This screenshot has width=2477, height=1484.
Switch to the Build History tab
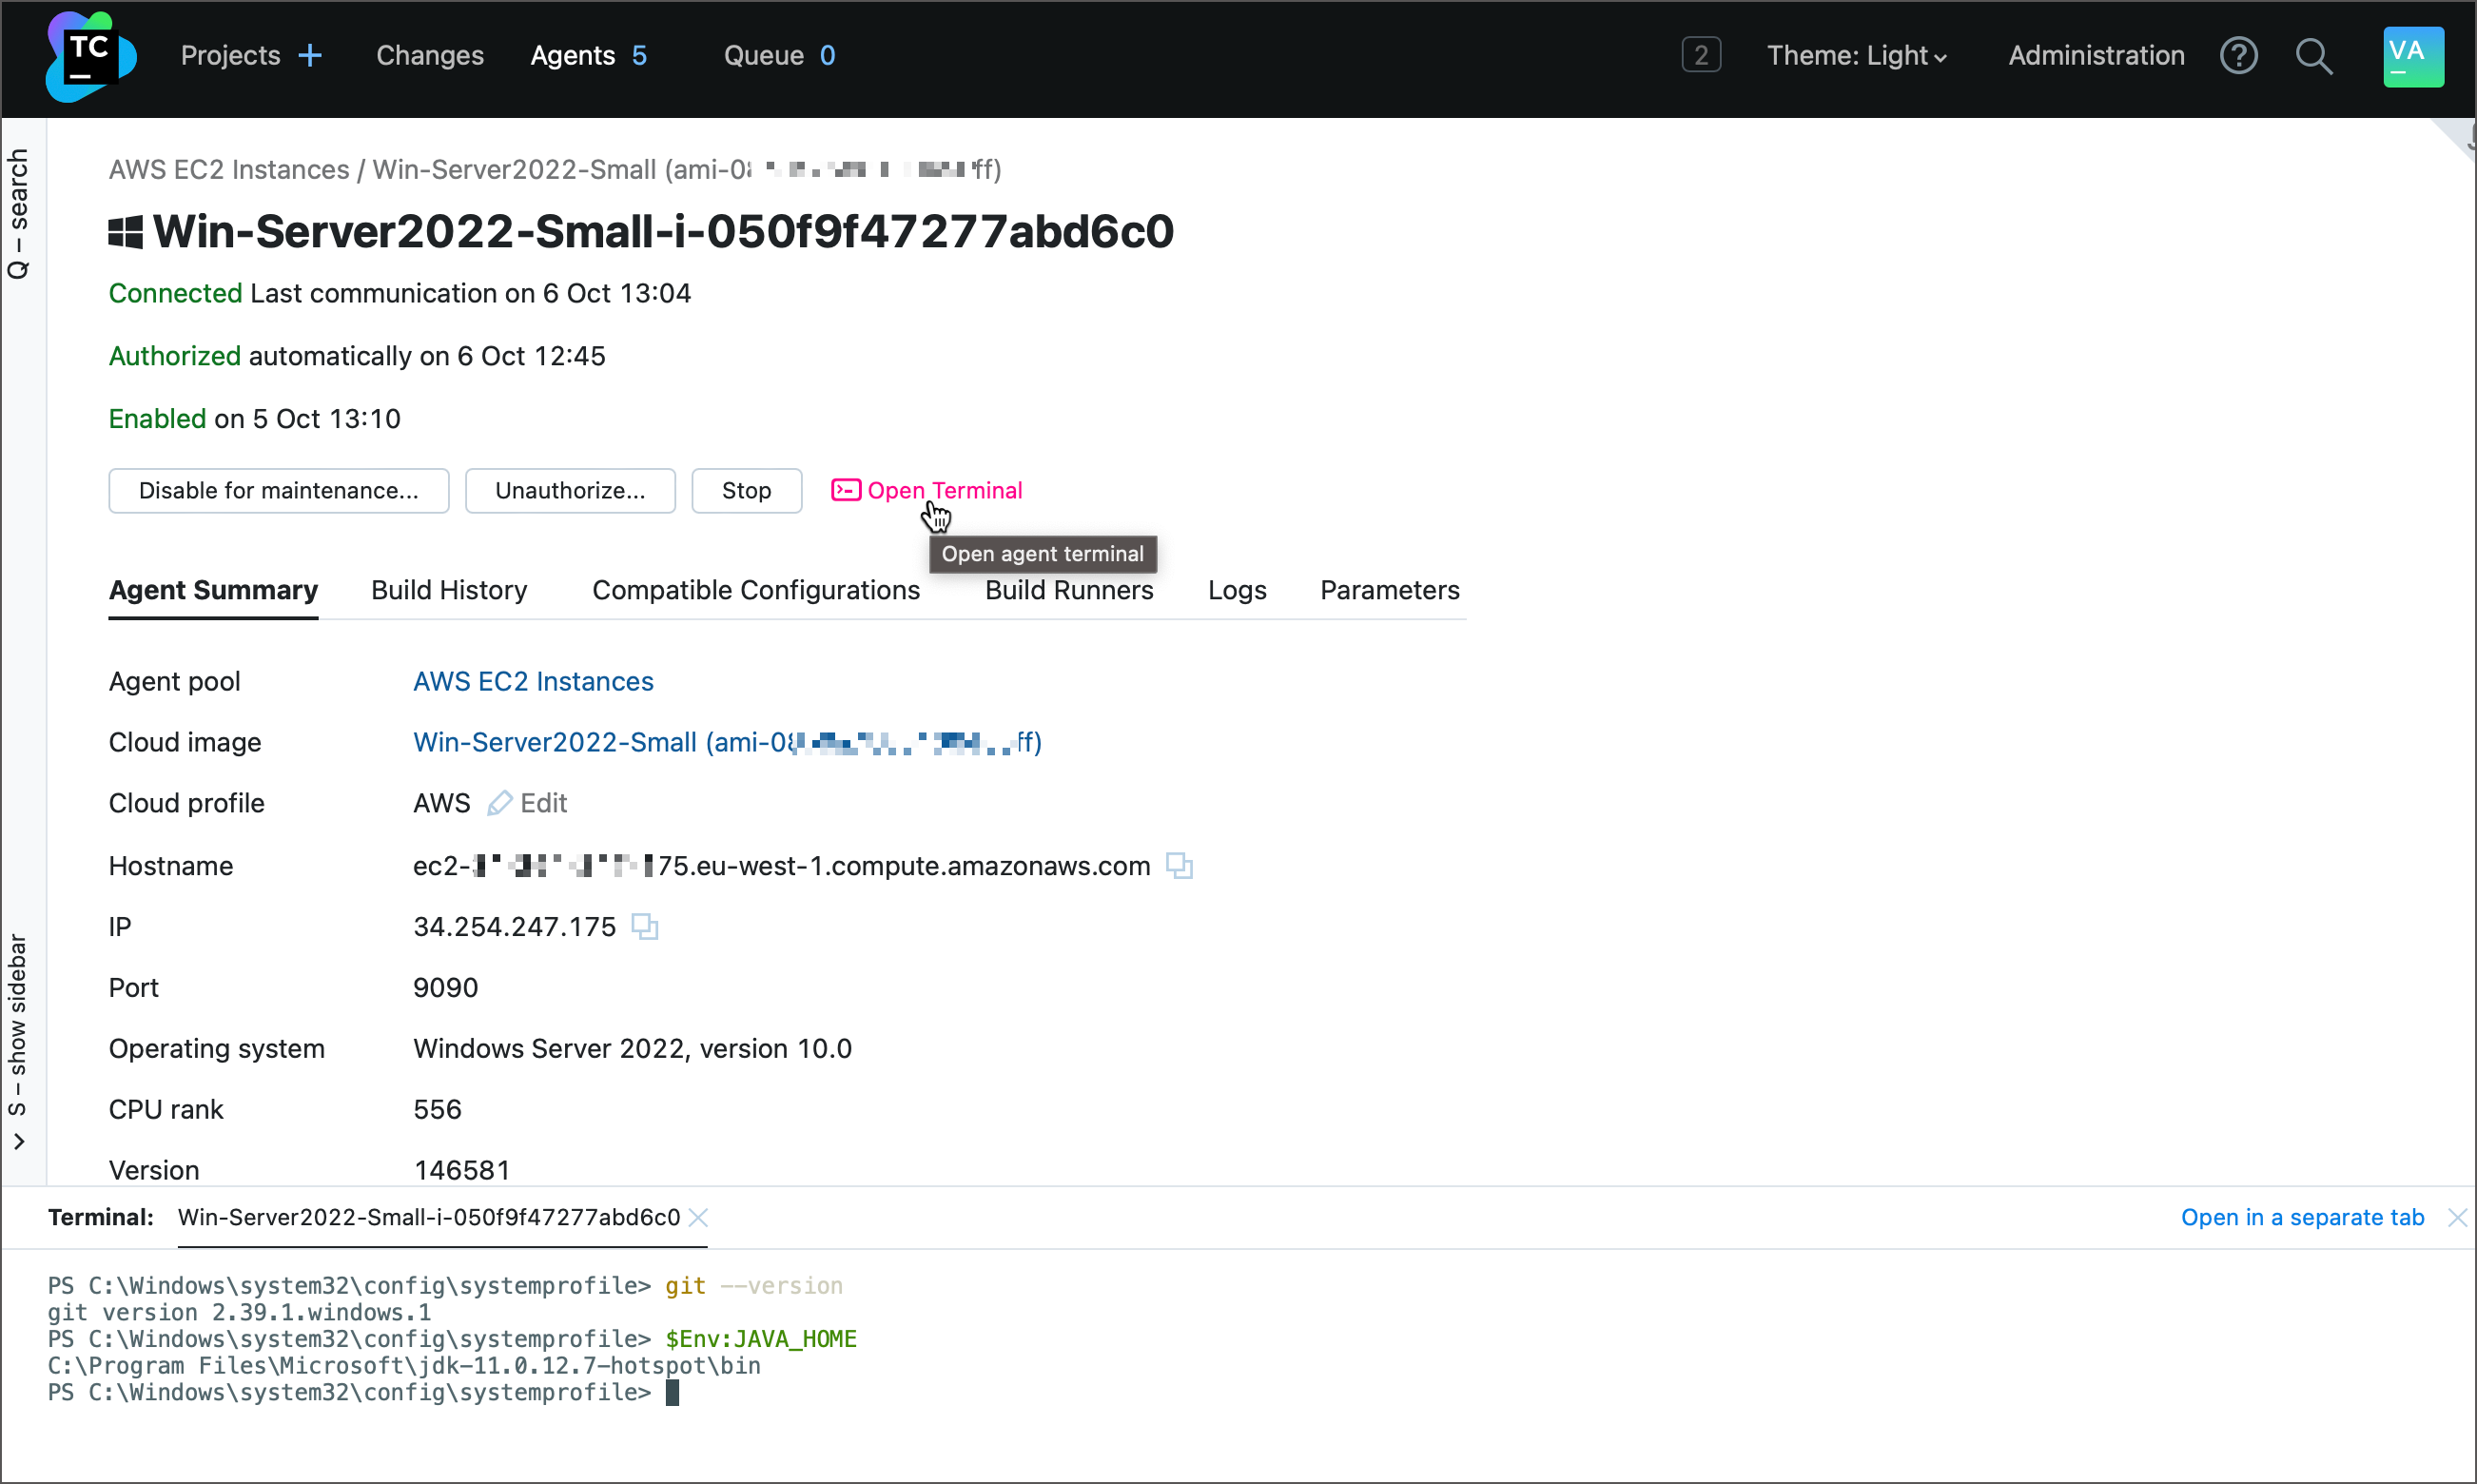click(448, 590)
